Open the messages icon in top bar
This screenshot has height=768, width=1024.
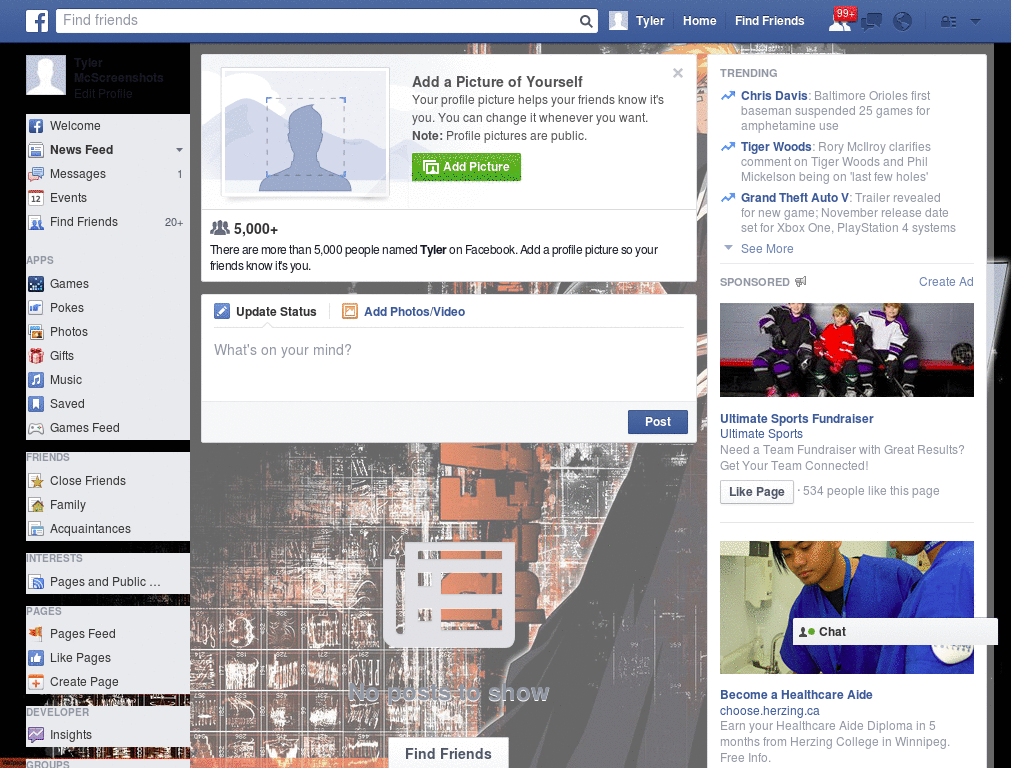pyautogui.click(x=871, y=22)
